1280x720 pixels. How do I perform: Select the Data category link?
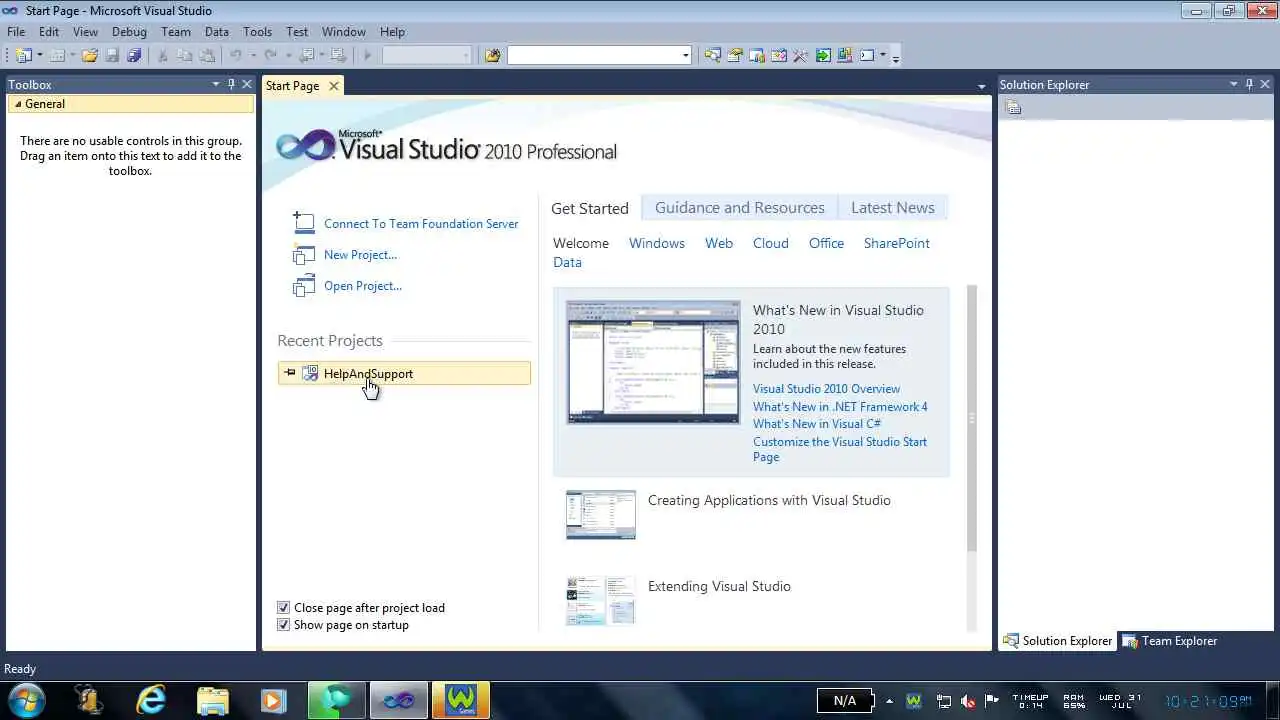567,262
